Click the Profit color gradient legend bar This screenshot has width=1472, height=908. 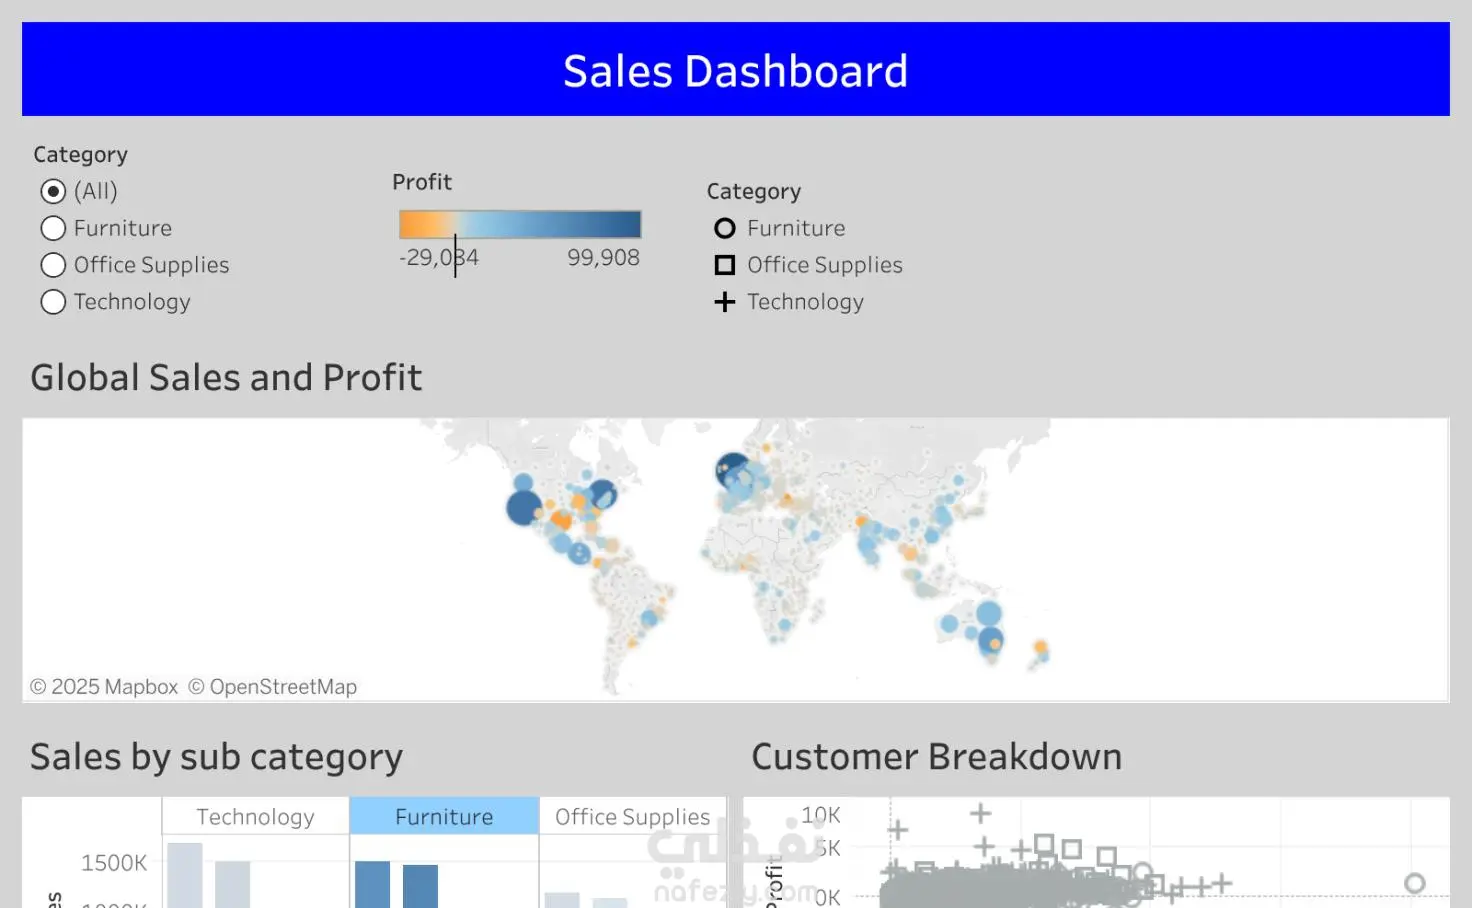point(520,224)
